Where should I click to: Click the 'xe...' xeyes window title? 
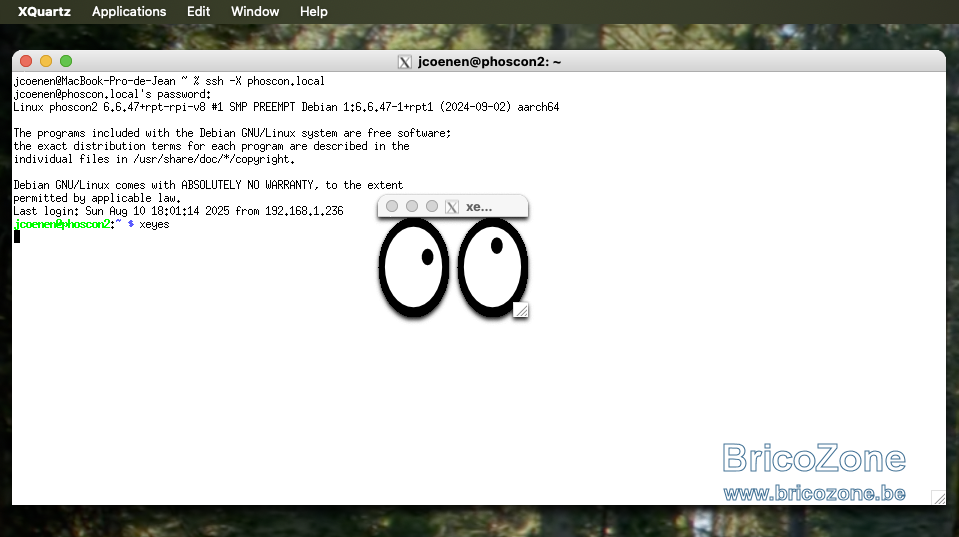tap(479, 207)
